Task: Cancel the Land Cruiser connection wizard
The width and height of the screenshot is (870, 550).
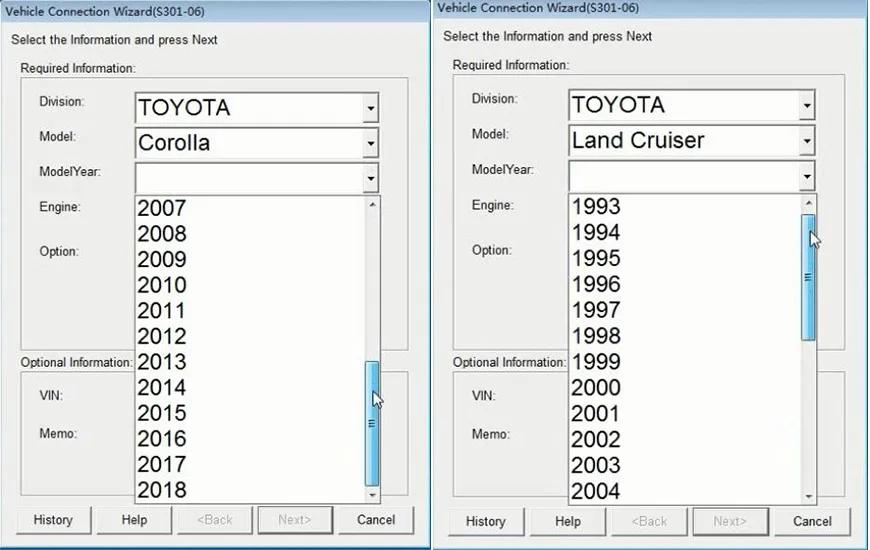Action: pos(812,522)
